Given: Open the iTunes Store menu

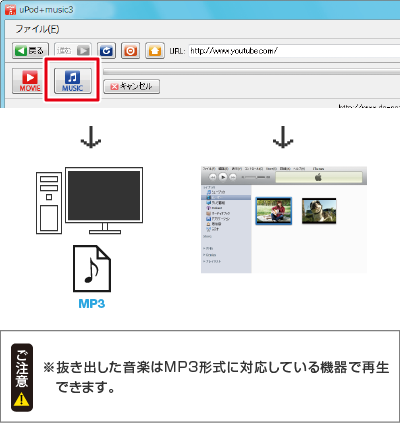Looking at the screenshot, I should 271,169.
